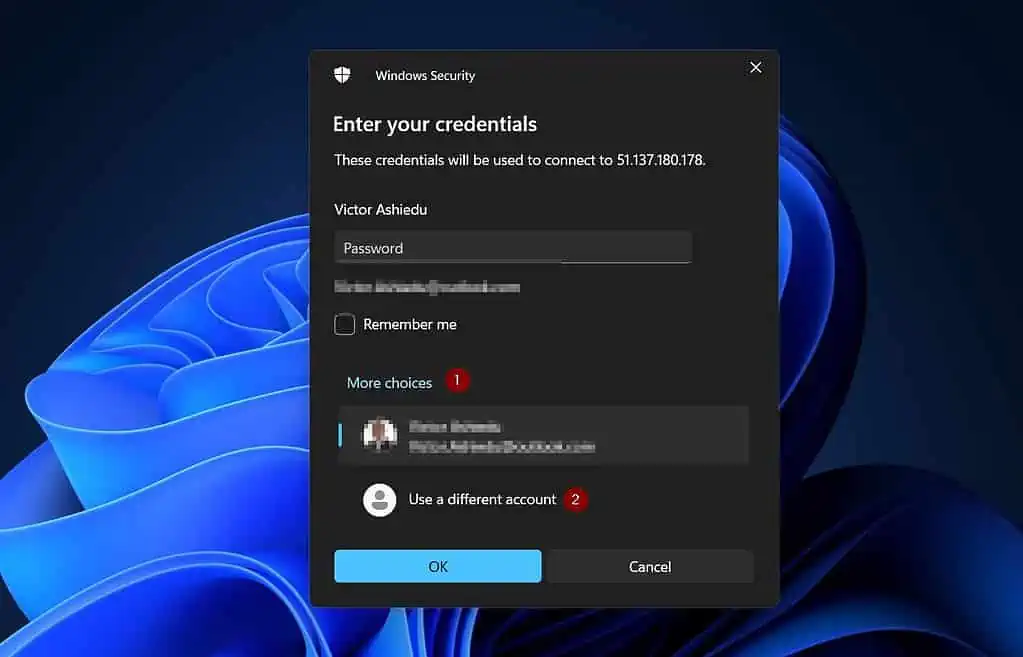Click the Windows Security title text
Screen dimensions: 1023x657
click(x=425, y=76)
